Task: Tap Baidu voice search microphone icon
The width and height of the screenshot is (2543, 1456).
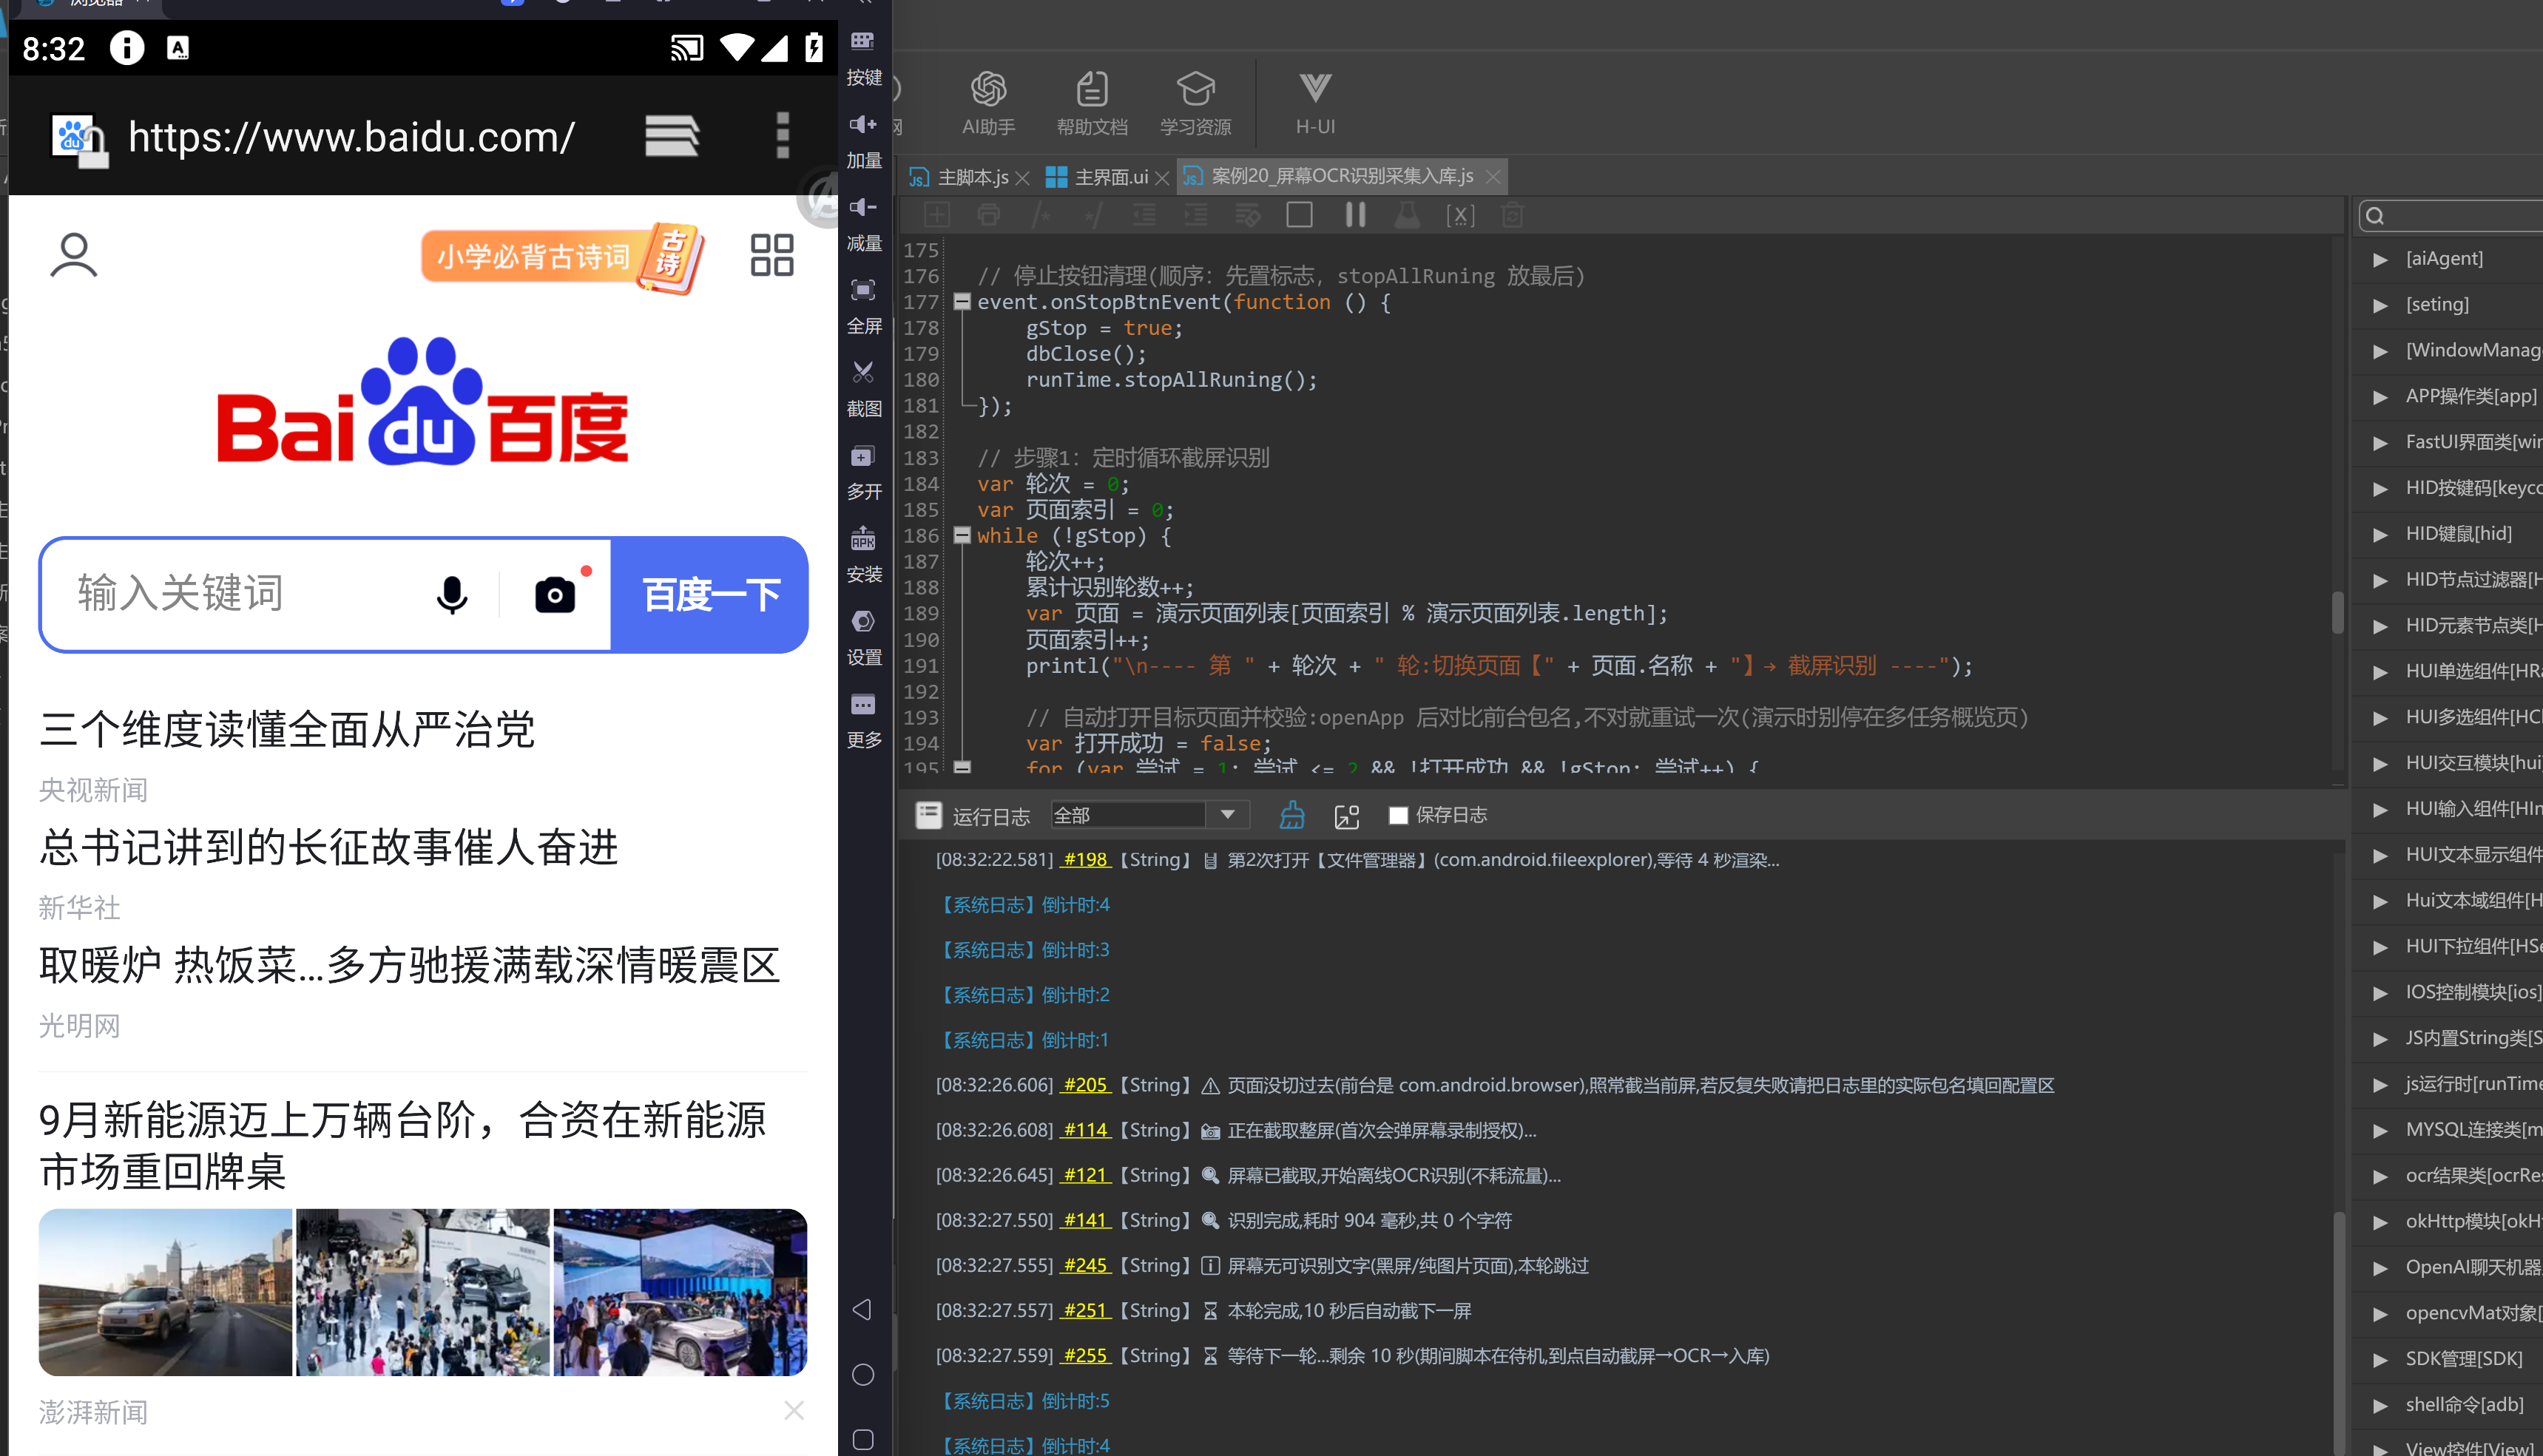Action: point(452,595)
